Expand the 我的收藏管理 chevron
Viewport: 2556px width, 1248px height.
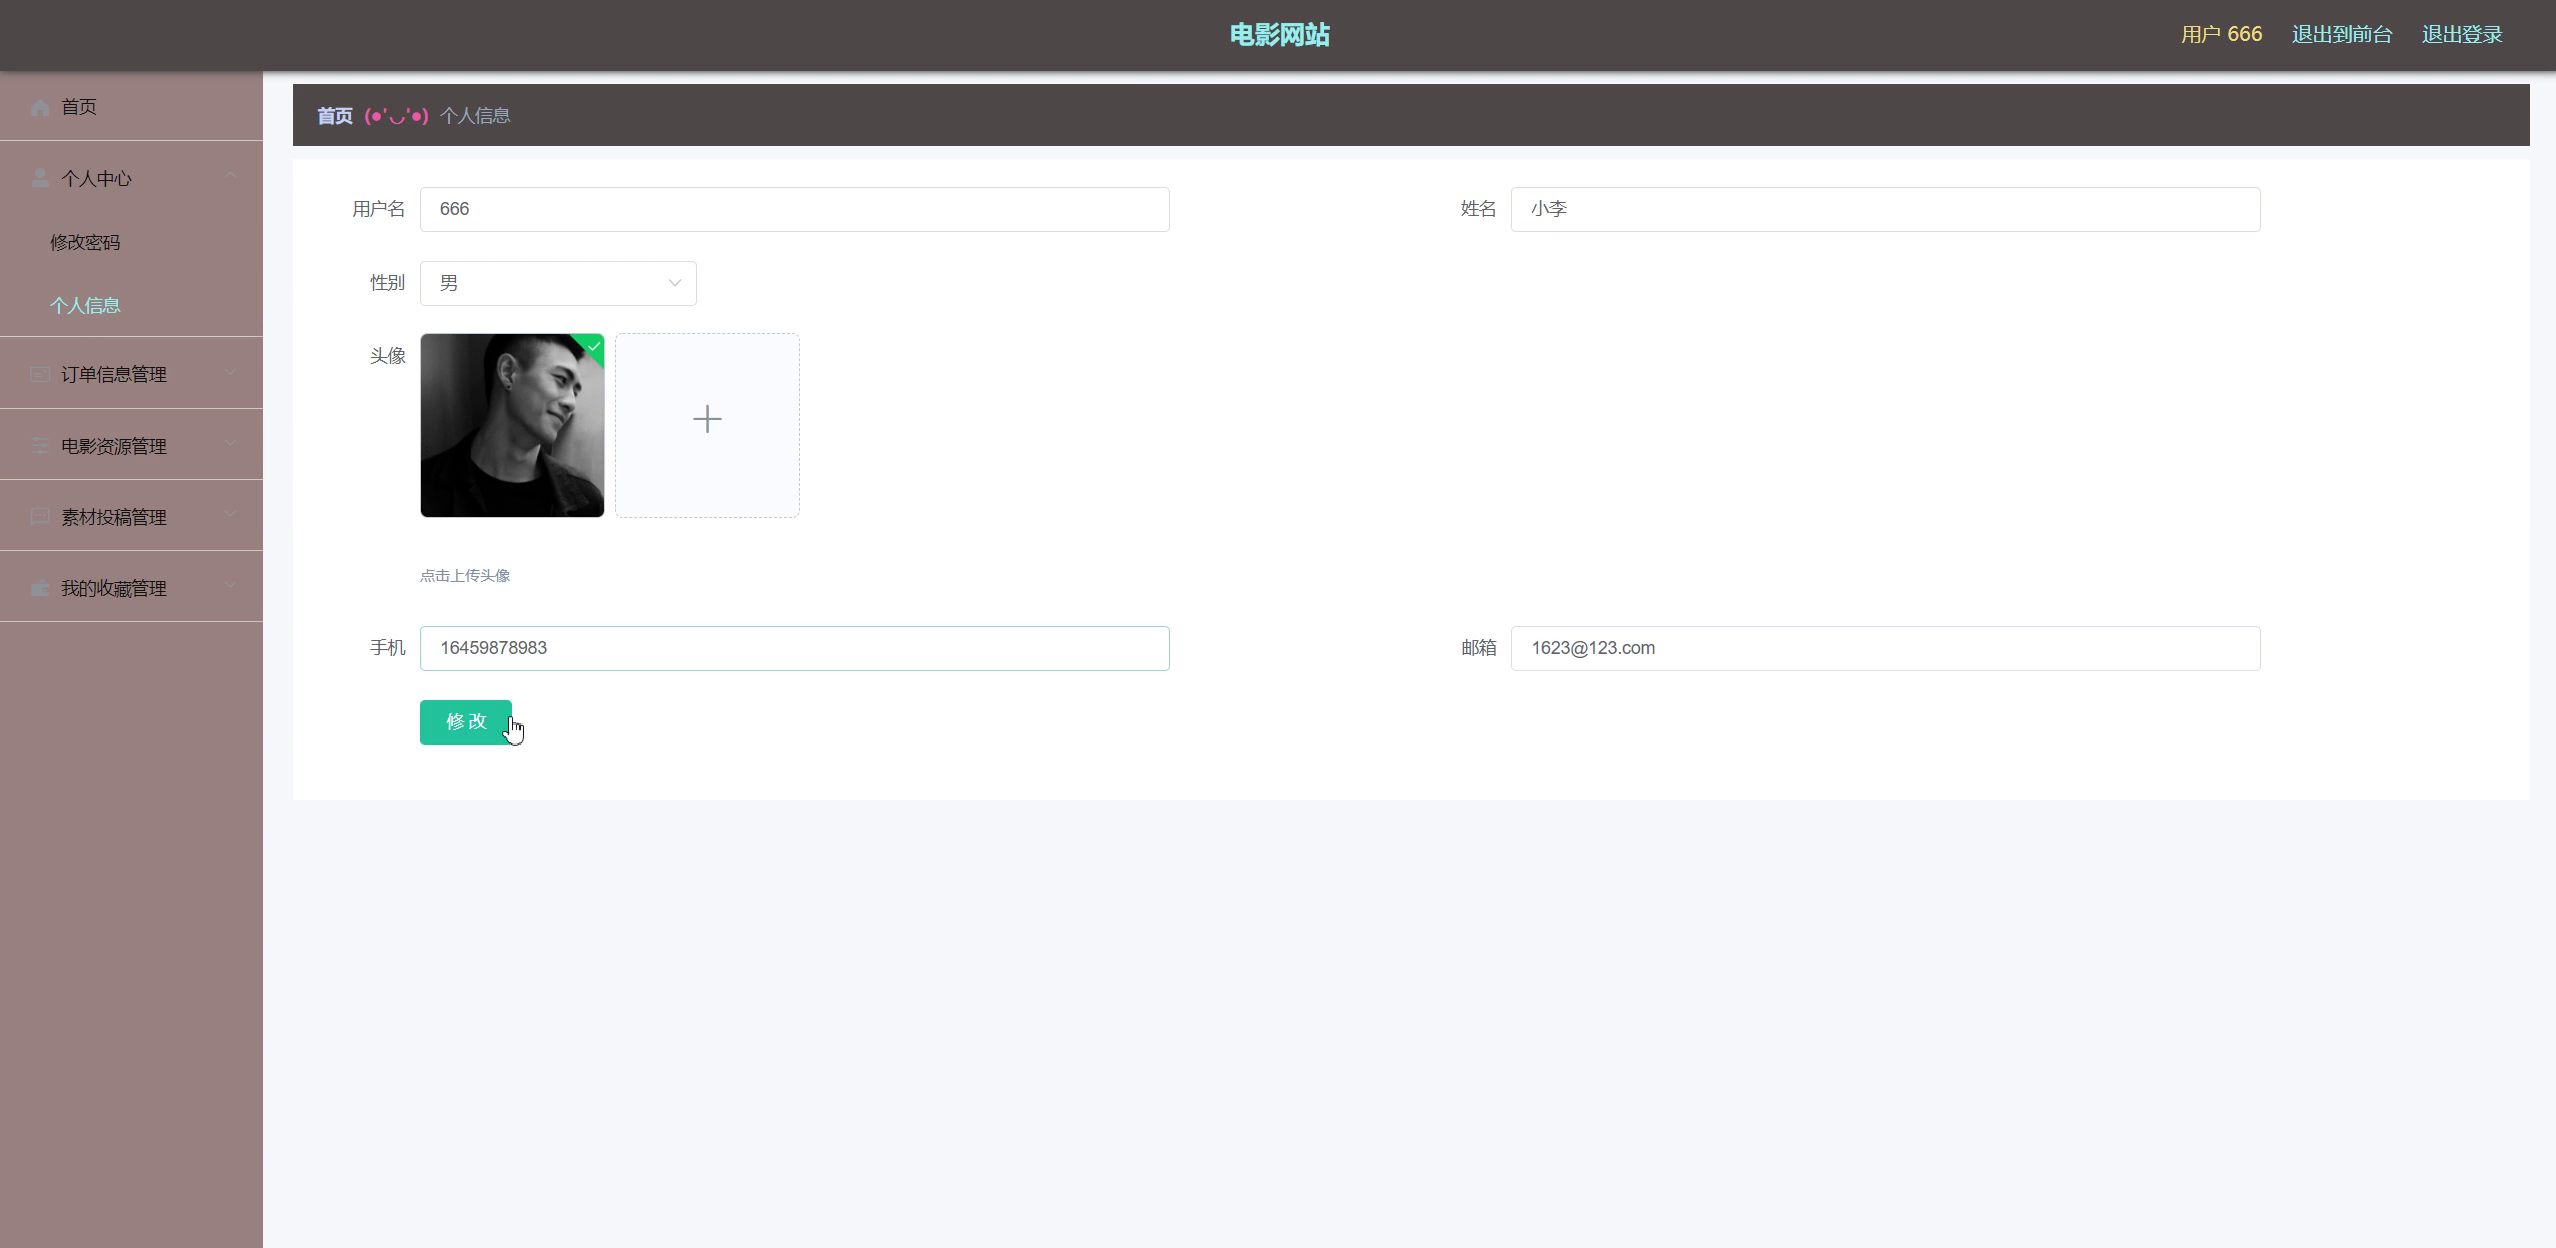[x=231, y=585]
